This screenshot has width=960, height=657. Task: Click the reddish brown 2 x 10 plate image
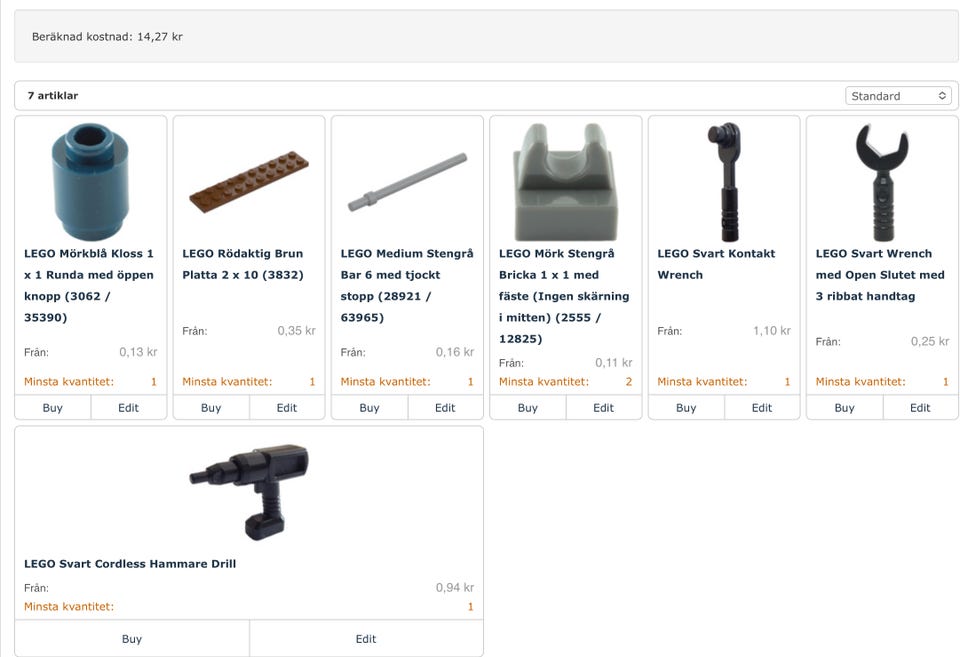249,182
